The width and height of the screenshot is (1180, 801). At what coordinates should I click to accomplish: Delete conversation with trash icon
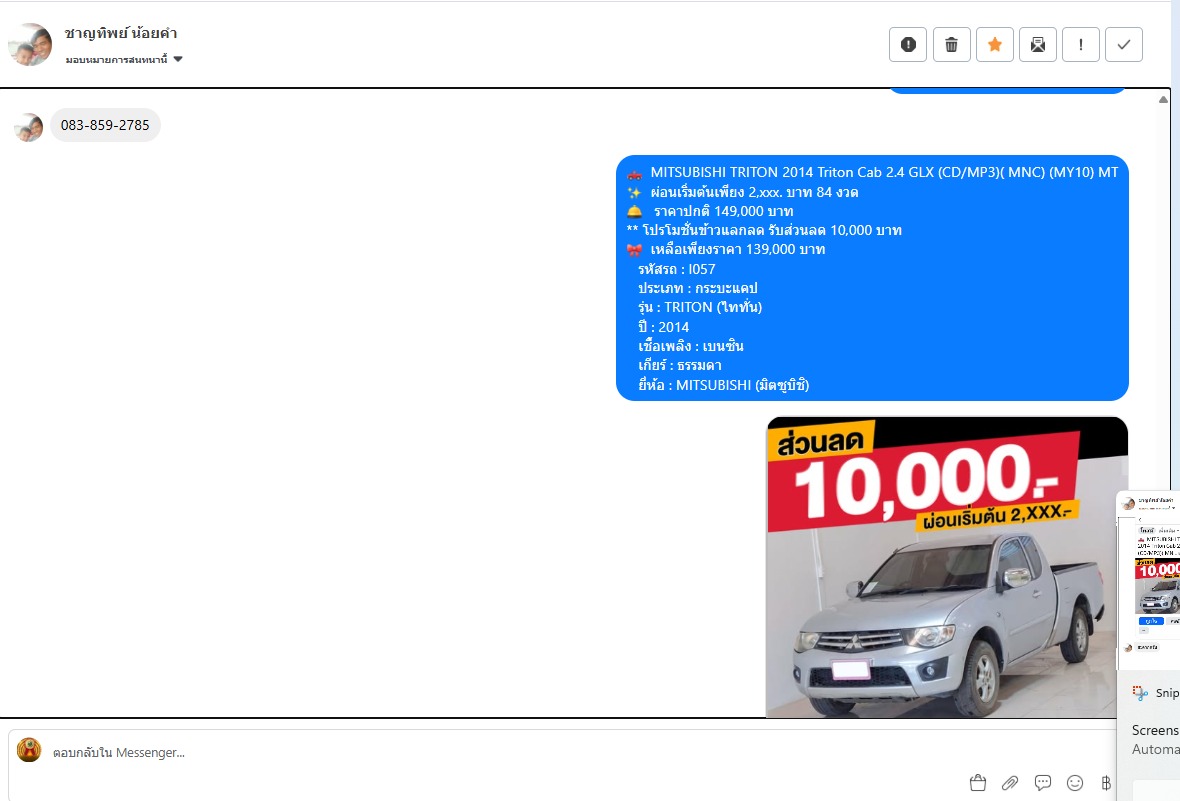point(951,44)
